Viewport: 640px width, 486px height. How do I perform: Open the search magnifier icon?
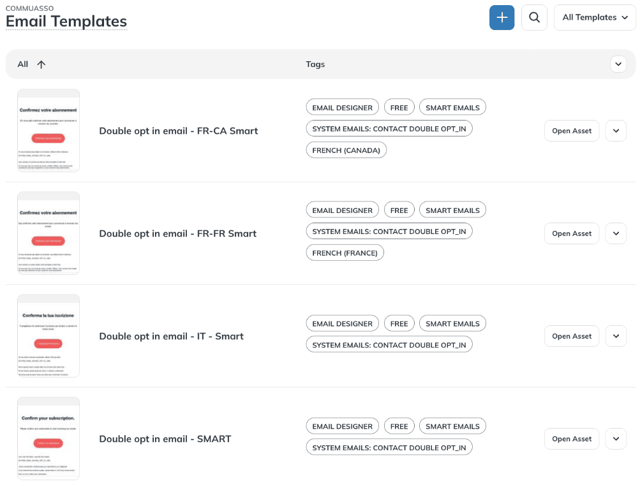[x=534, y=18]
